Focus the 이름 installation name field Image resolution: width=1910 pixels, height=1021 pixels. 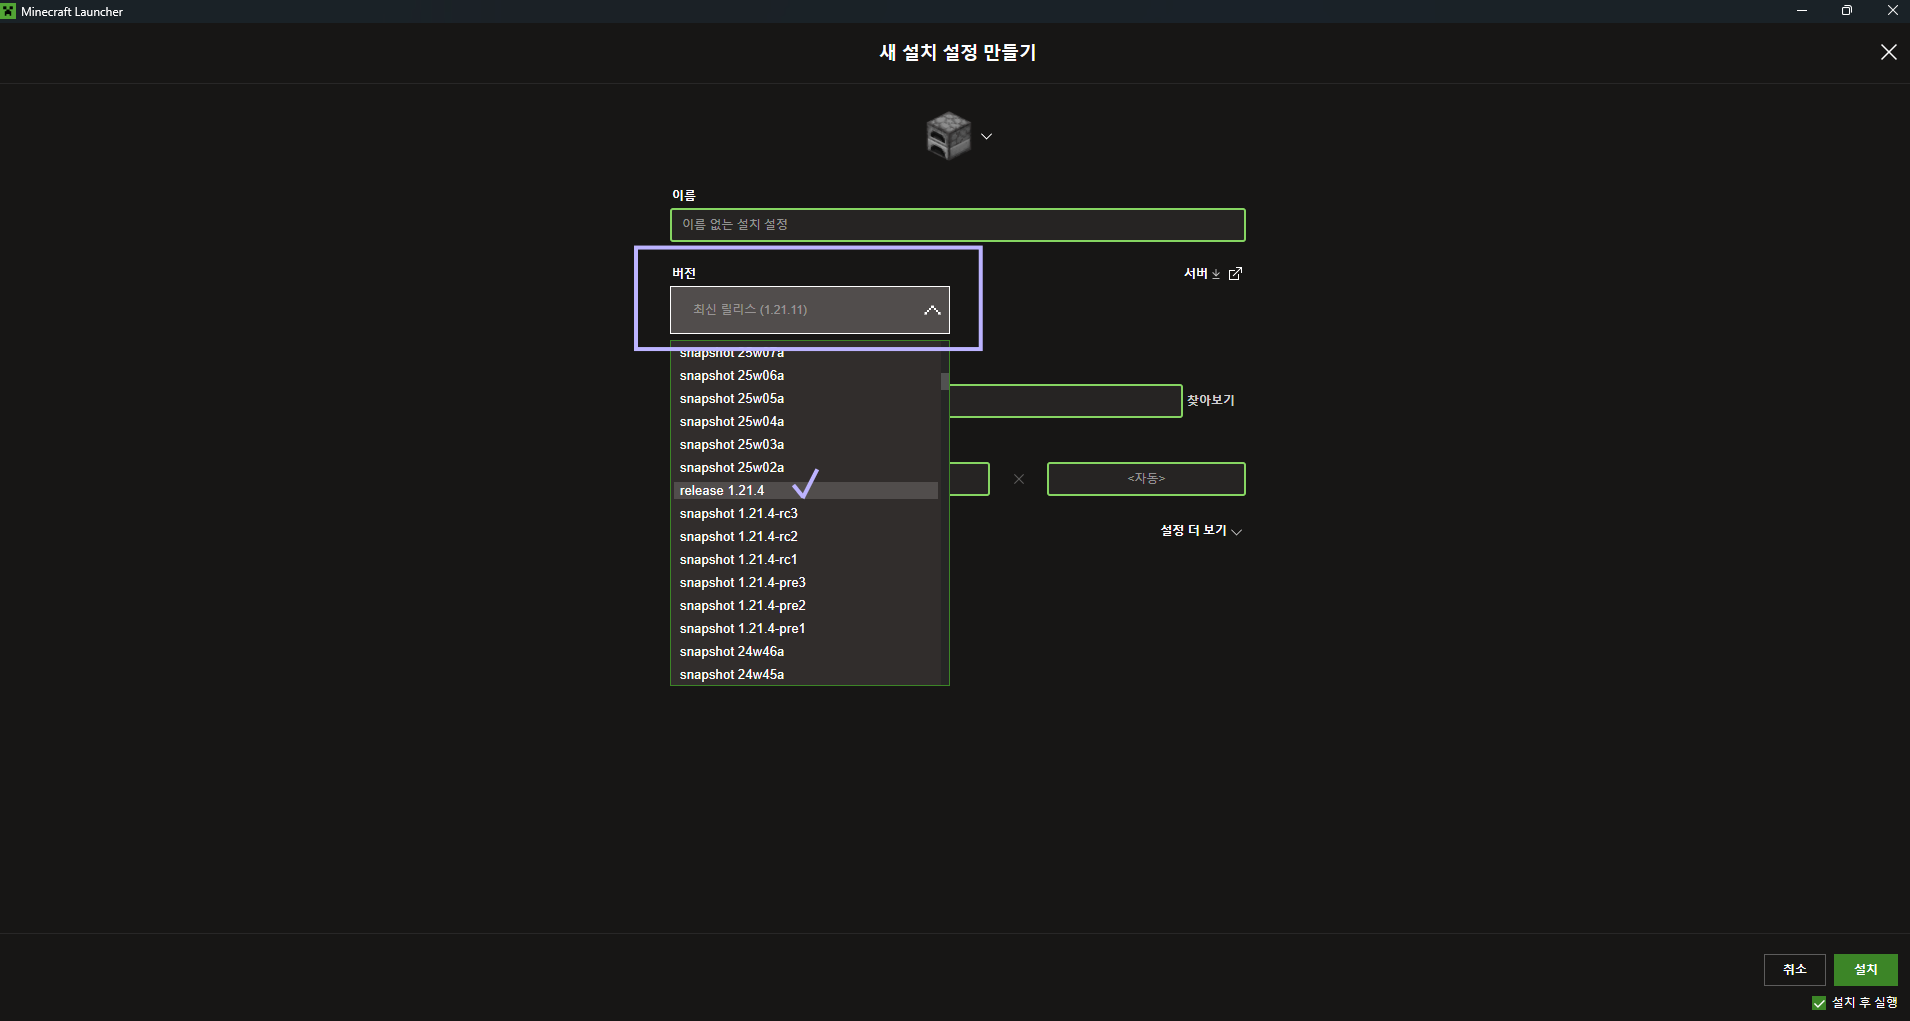(x=958, y=225)
